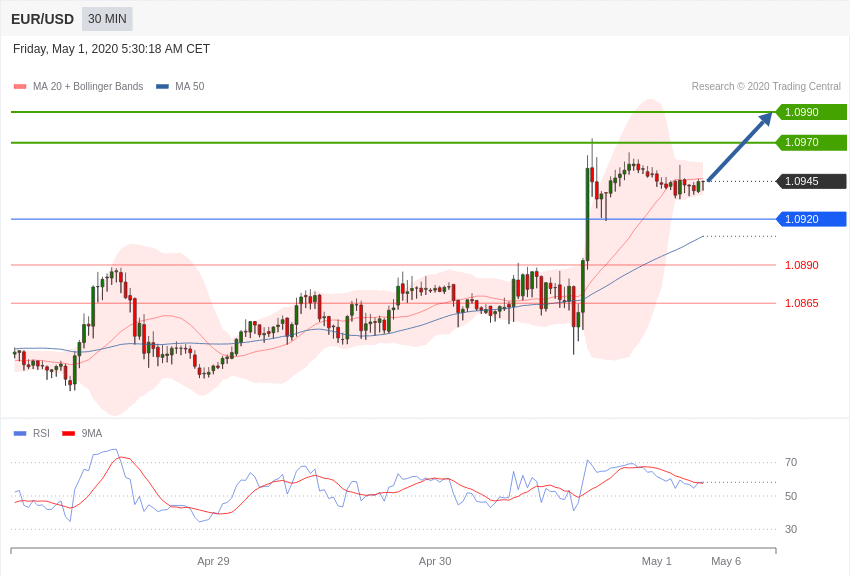Click the date and time stamp text
Image resolution: width=850 pixels, height=576 pixels.
coord(111,49)
